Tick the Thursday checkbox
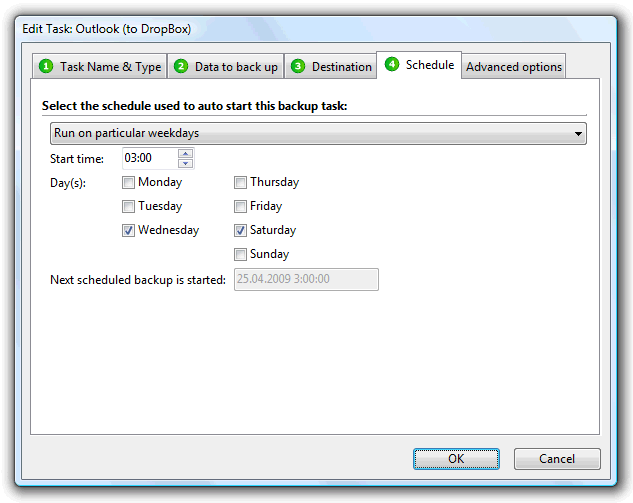633x503 pixels. pyautogui.click(x=240, y=183)
